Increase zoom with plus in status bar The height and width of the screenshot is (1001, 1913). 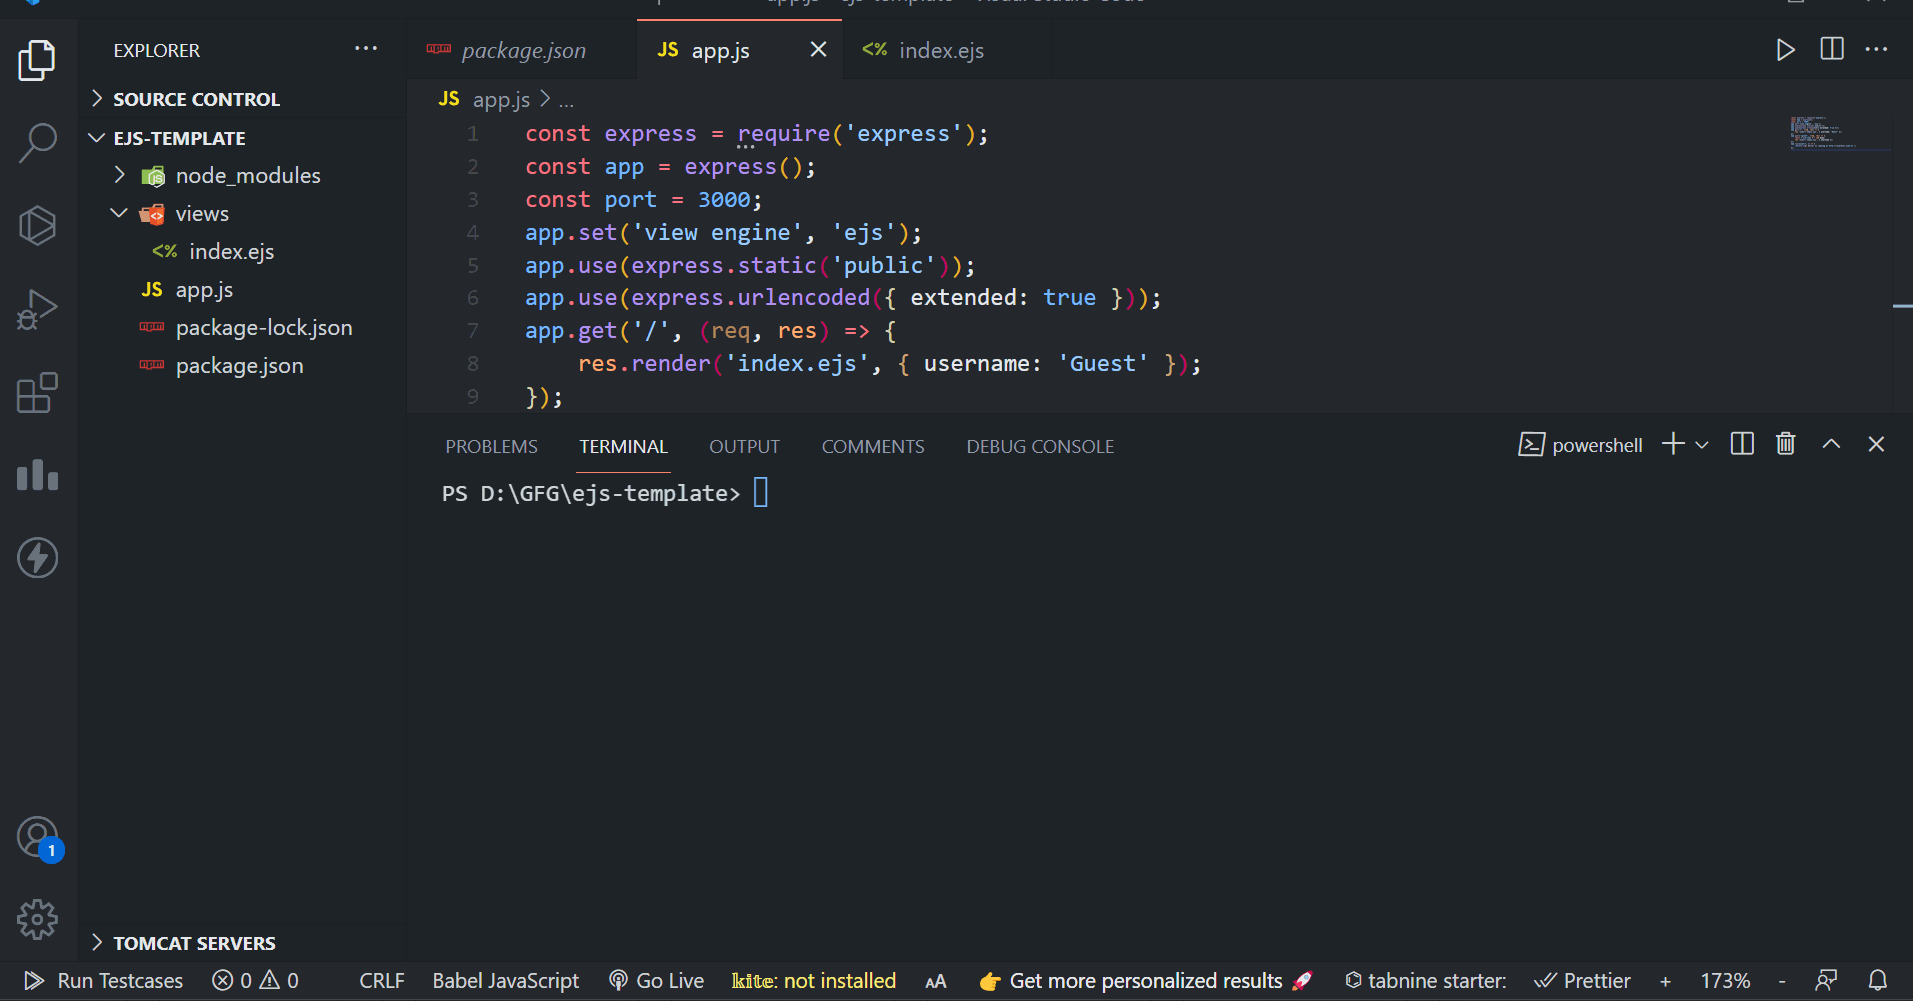coord(1665,982)
